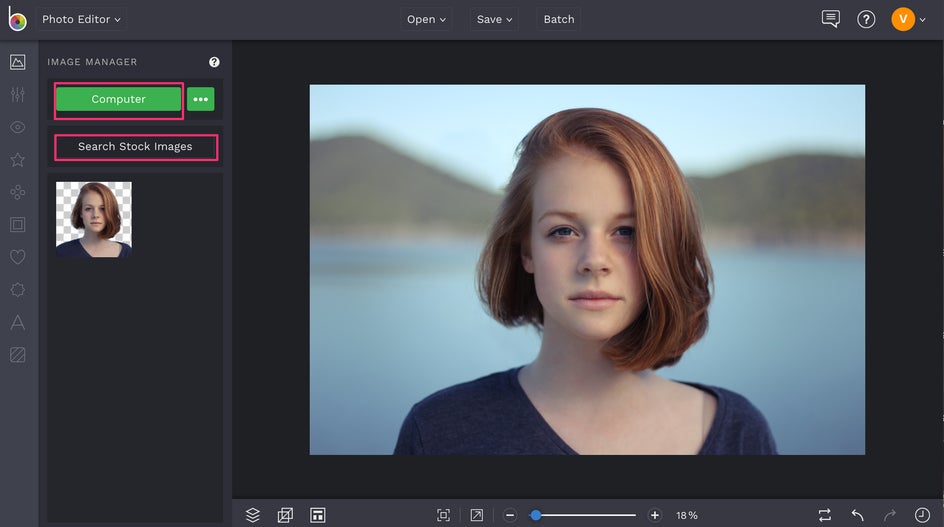Select the Edit sliders tool icon
The height and width of the screenshot is (527, 944).
pos(18,94)
